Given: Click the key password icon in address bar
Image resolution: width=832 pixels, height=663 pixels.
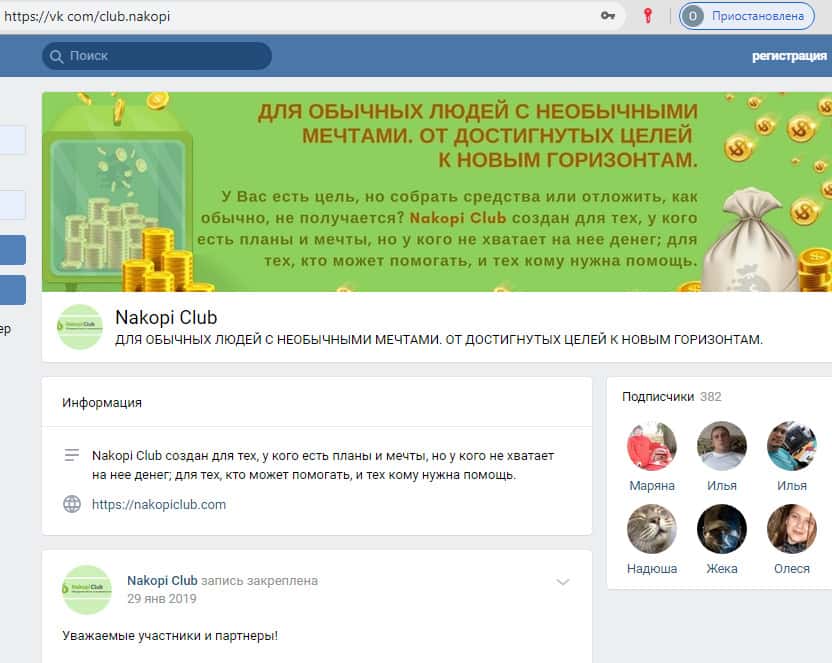Looking at the screenshot, I should (608, 16).
